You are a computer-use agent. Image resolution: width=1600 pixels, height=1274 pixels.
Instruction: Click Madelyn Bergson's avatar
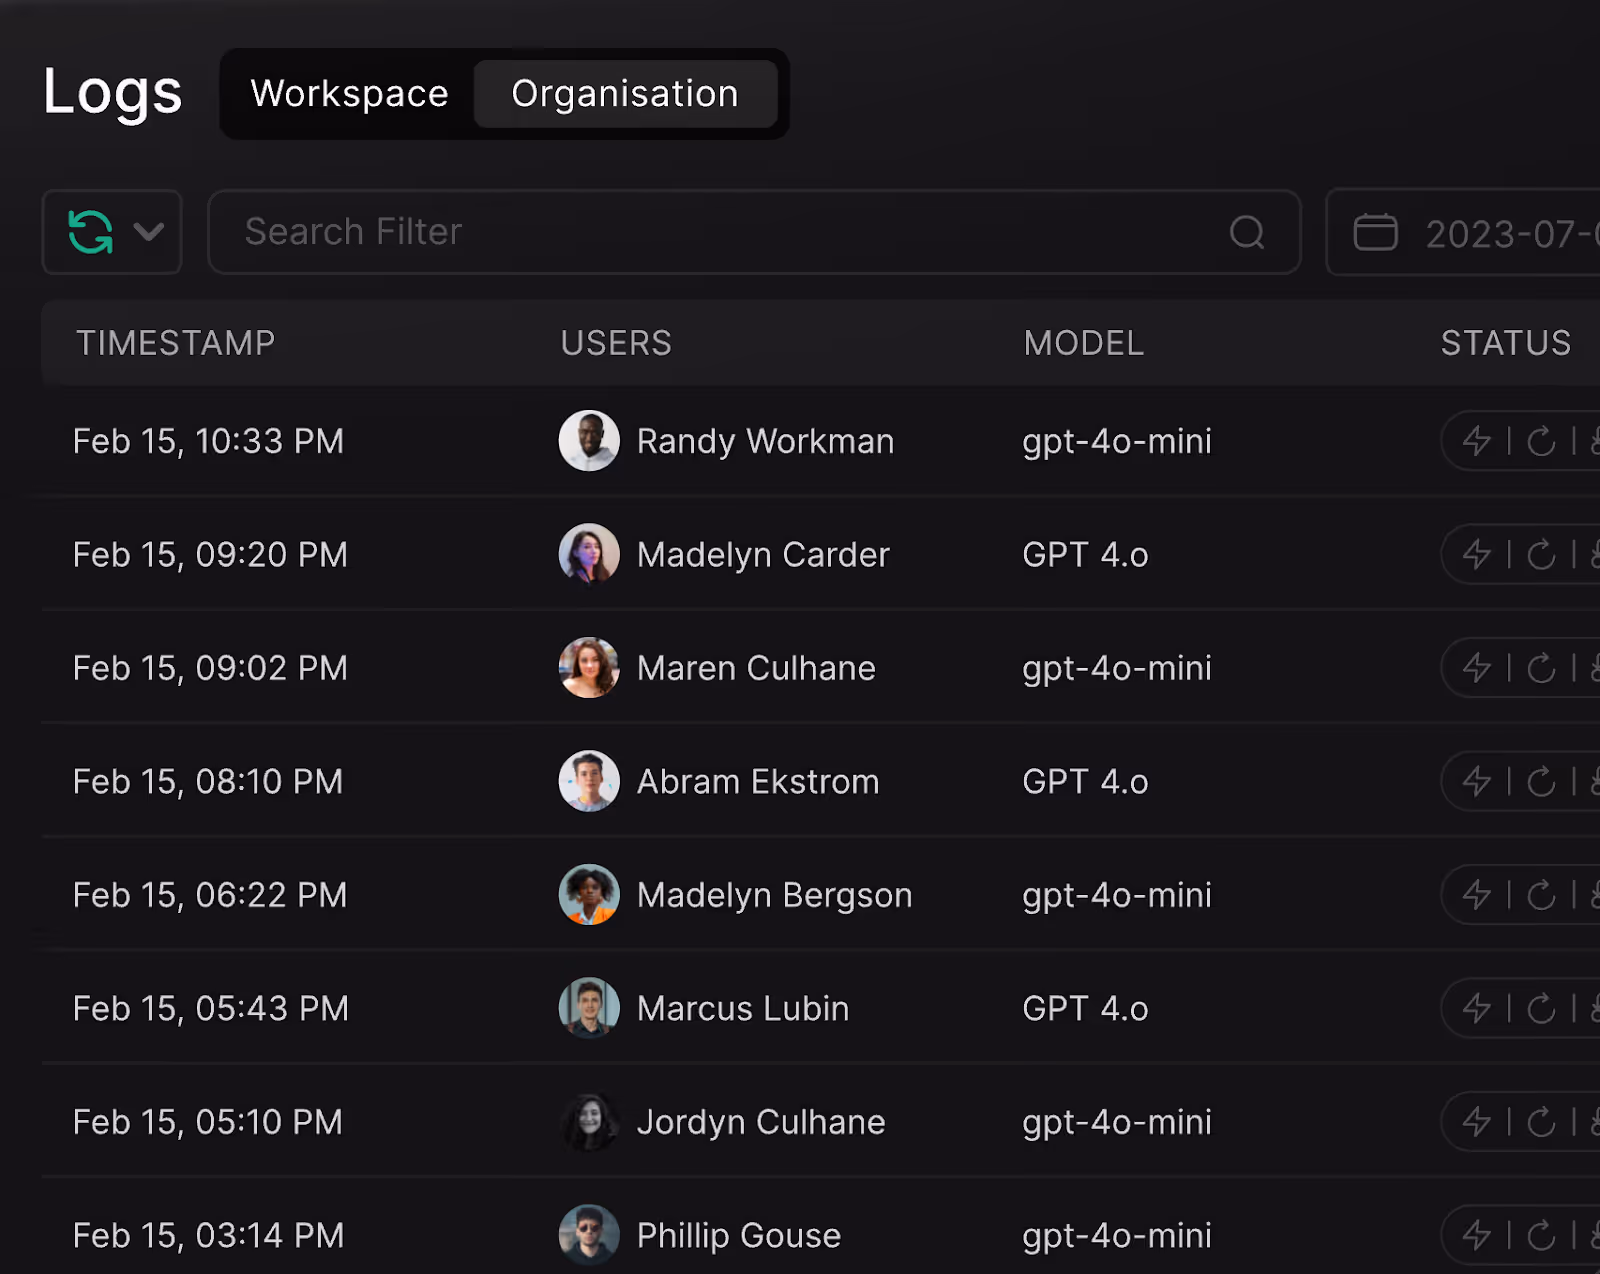pyautogui.click(x=589, y=895)
